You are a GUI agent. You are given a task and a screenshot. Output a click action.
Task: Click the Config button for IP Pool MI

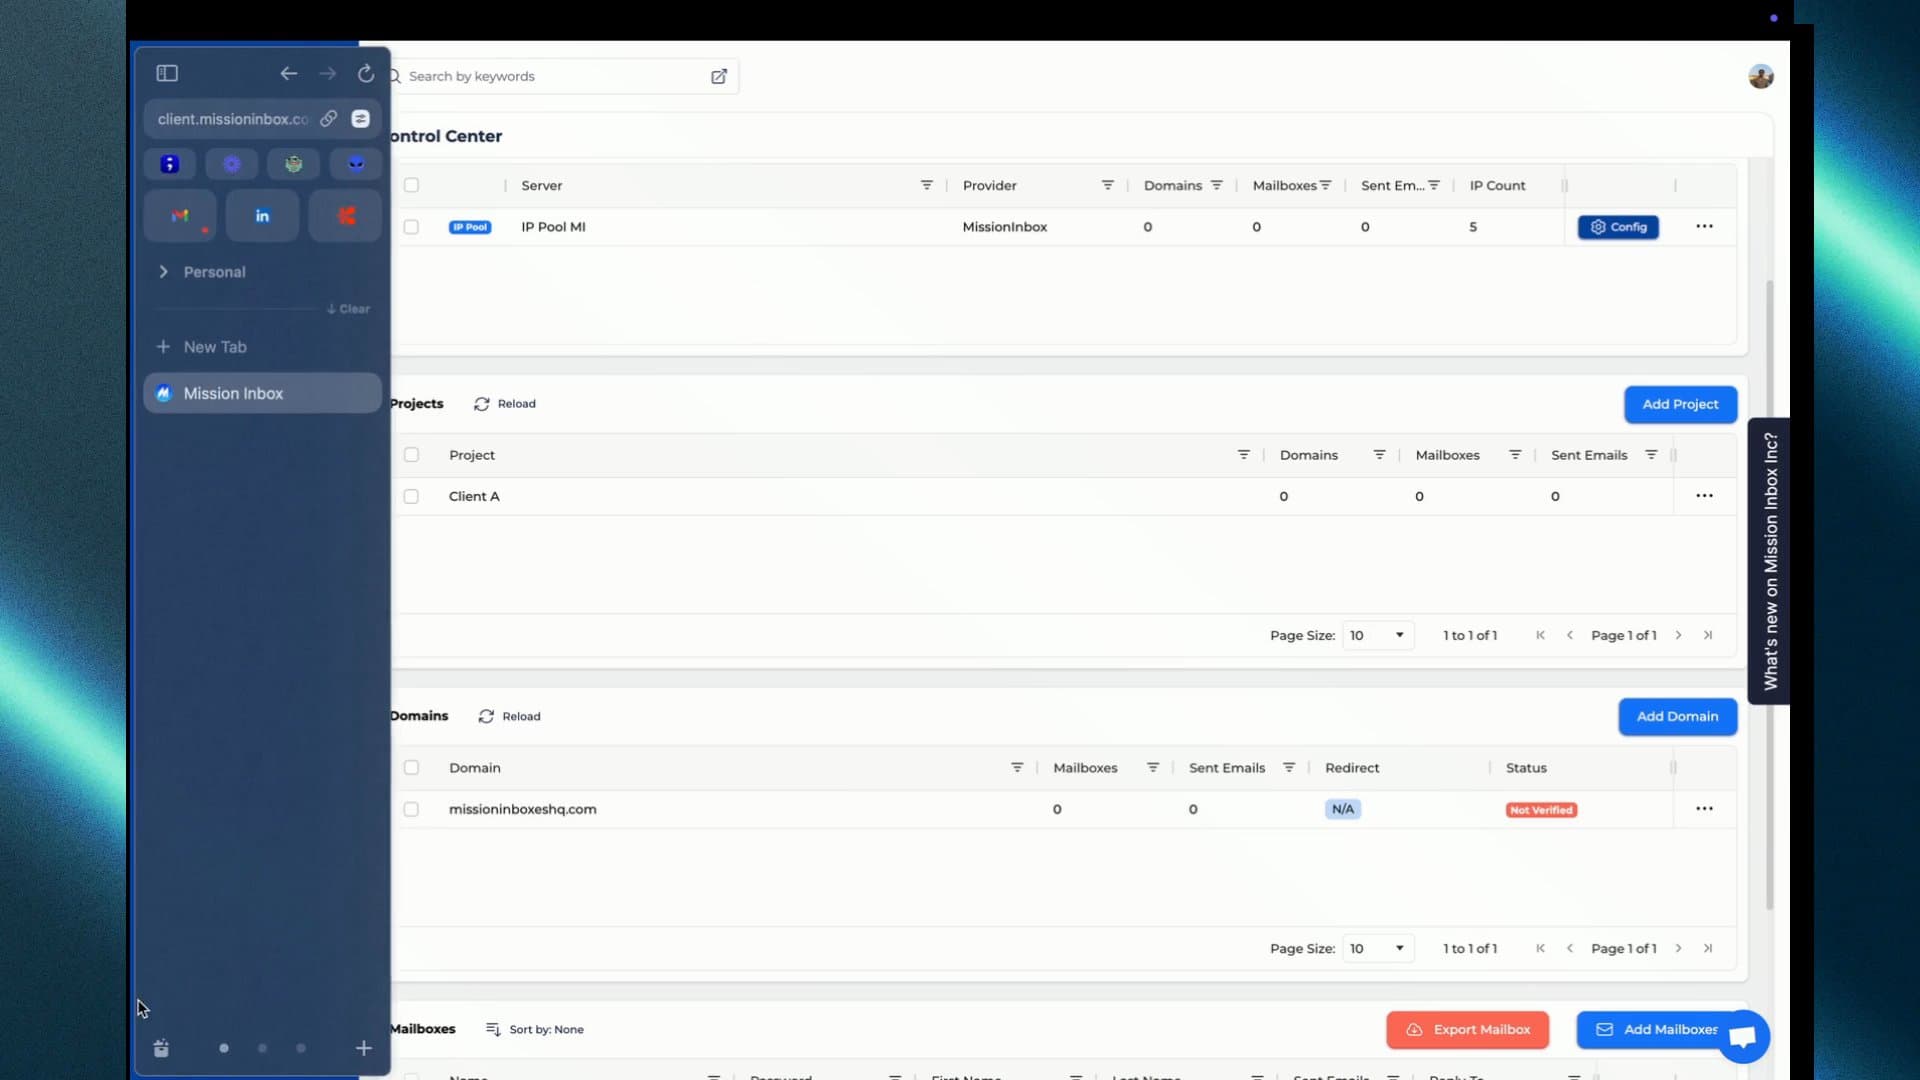(x=1618, y=225)
